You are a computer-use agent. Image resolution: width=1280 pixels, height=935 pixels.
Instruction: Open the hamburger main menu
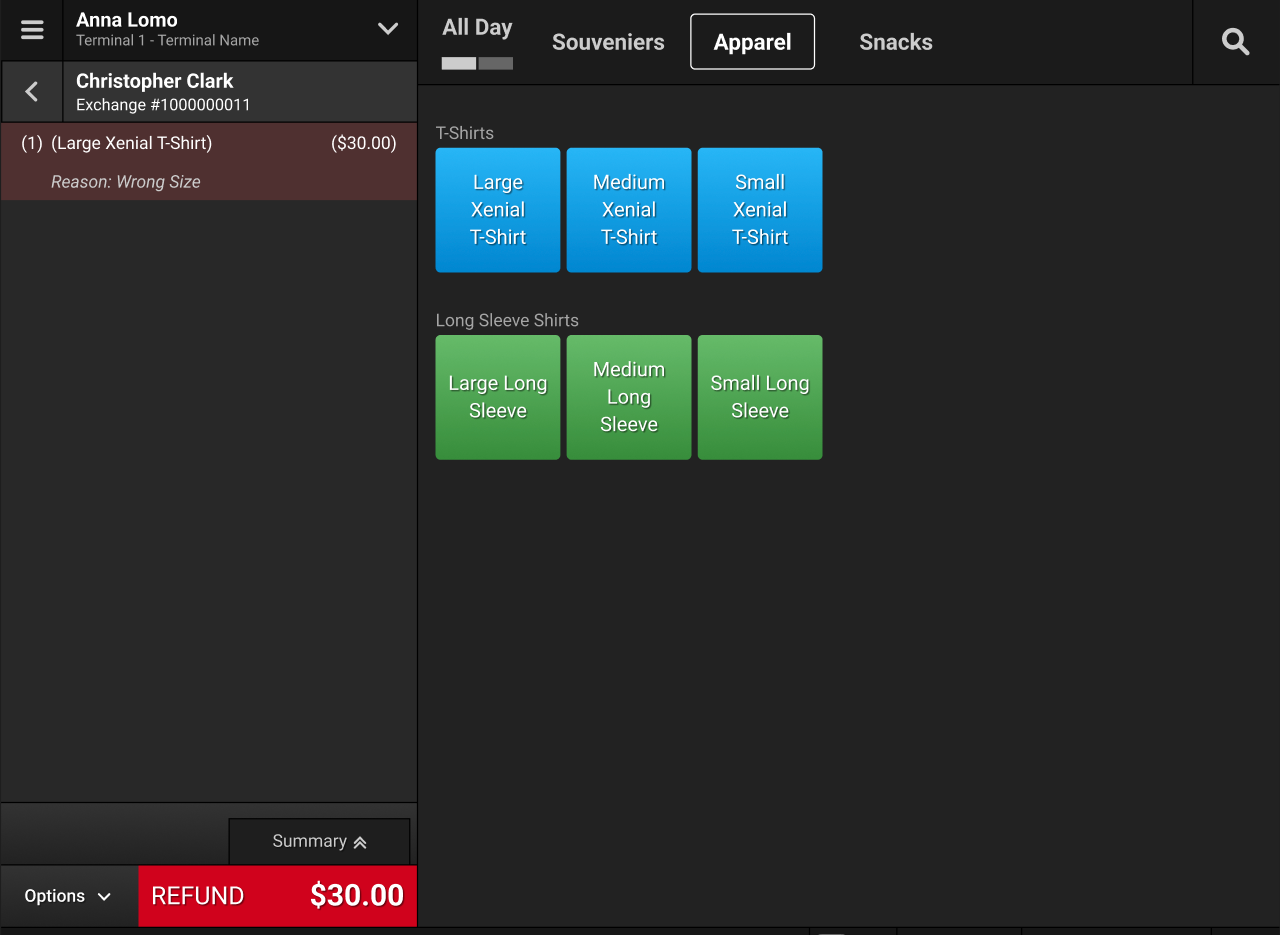[x=32, y=30]
